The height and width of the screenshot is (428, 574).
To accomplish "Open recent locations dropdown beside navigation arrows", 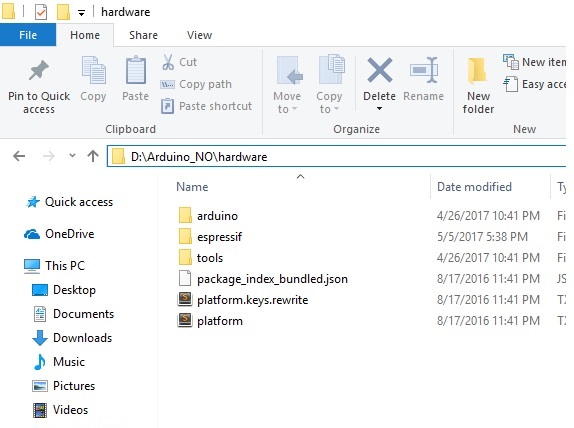I will [72, 156].
